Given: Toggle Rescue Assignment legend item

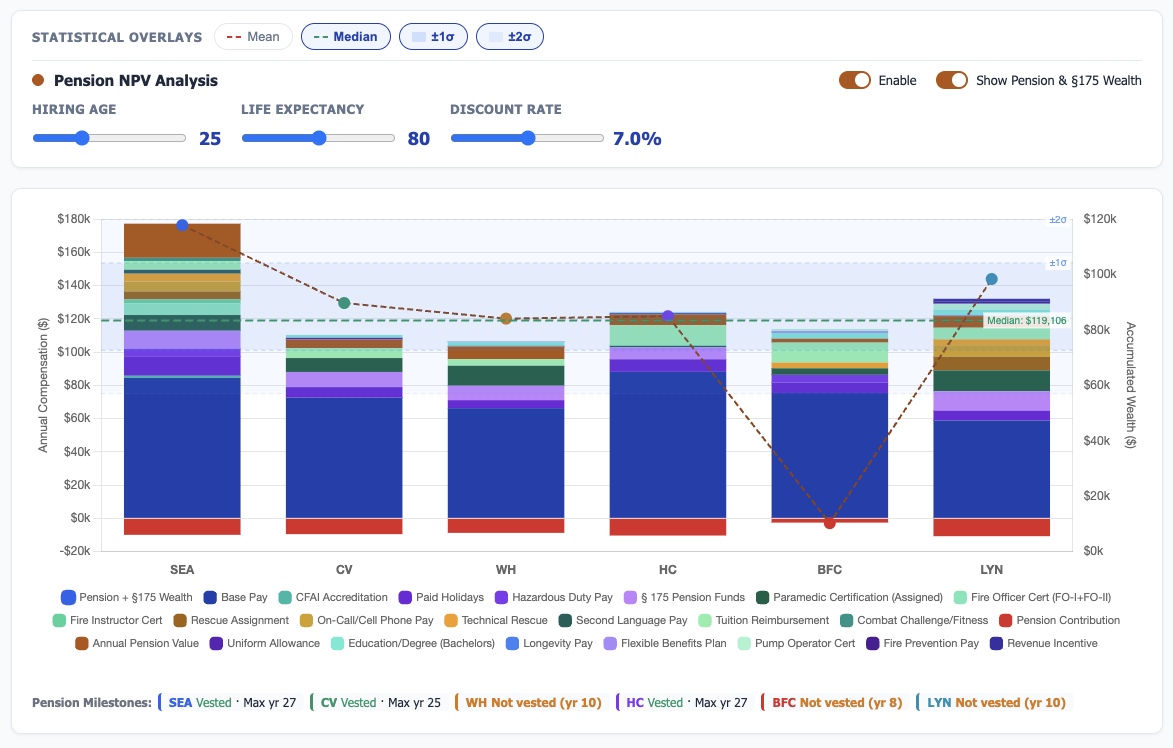Looking at the screenshot, I should point(230,621).
